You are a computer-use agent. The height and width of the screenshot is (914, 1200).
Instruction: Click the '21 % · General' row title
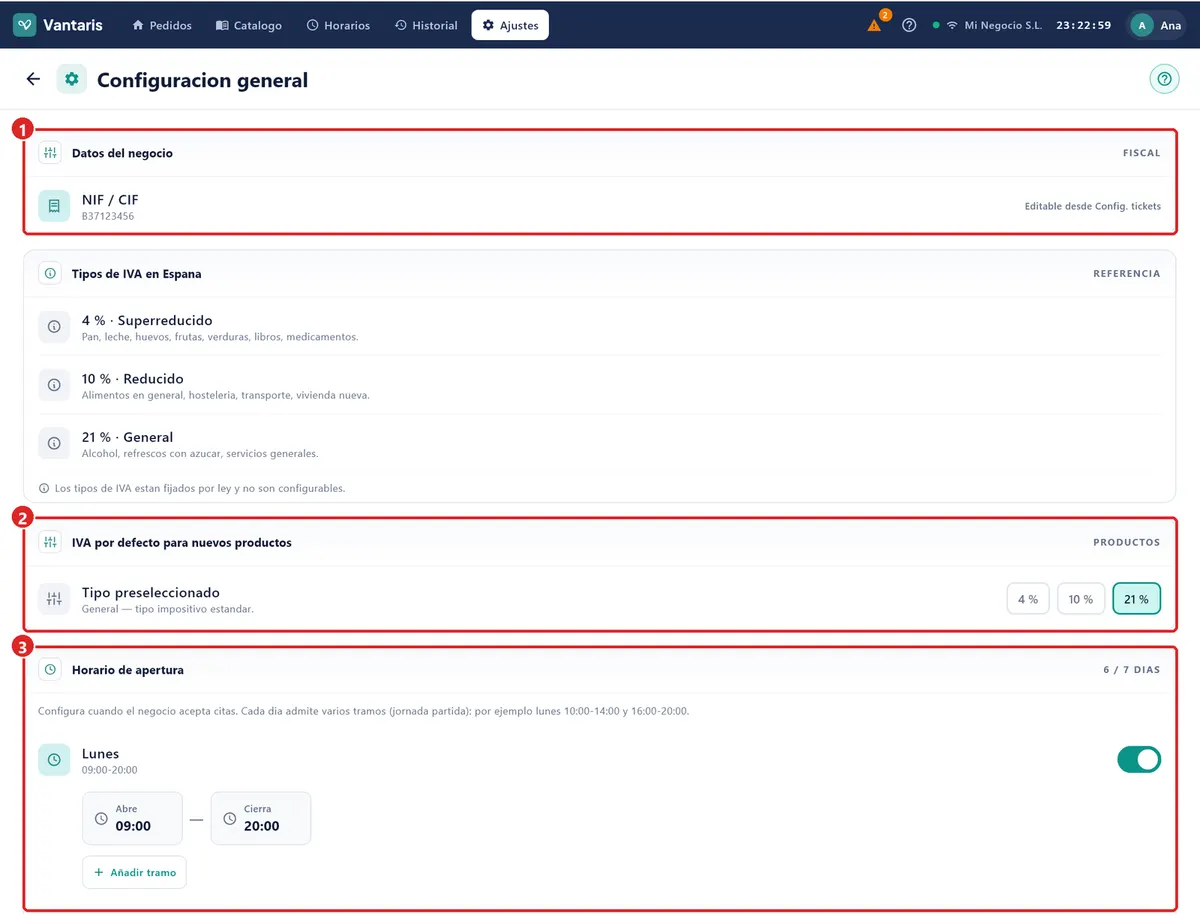(x=128, y=437)
